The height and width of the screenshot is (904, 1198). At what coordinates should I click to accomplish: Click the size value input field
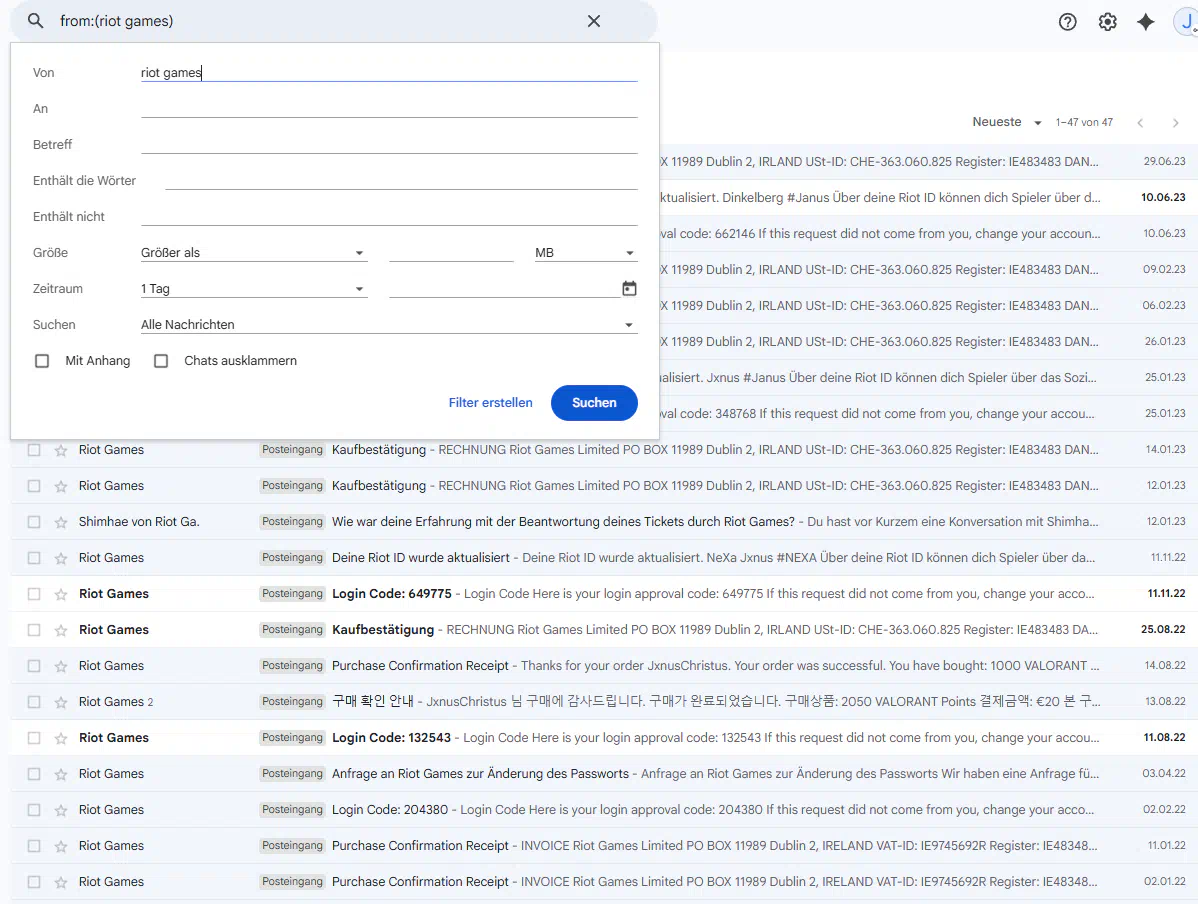[451, 252]
